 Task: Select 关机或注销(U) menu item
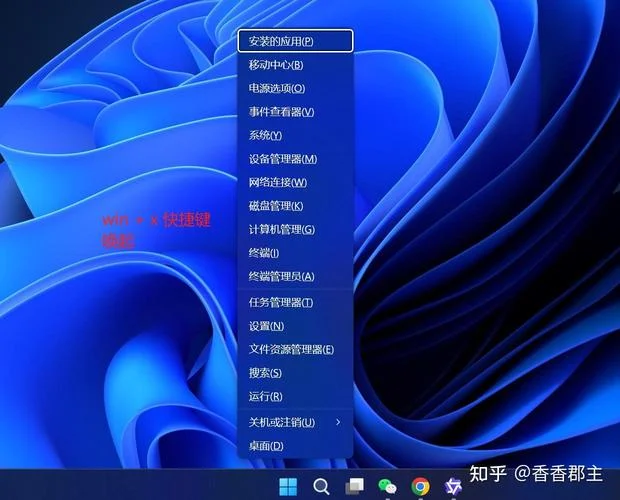(x=295, y=422)
